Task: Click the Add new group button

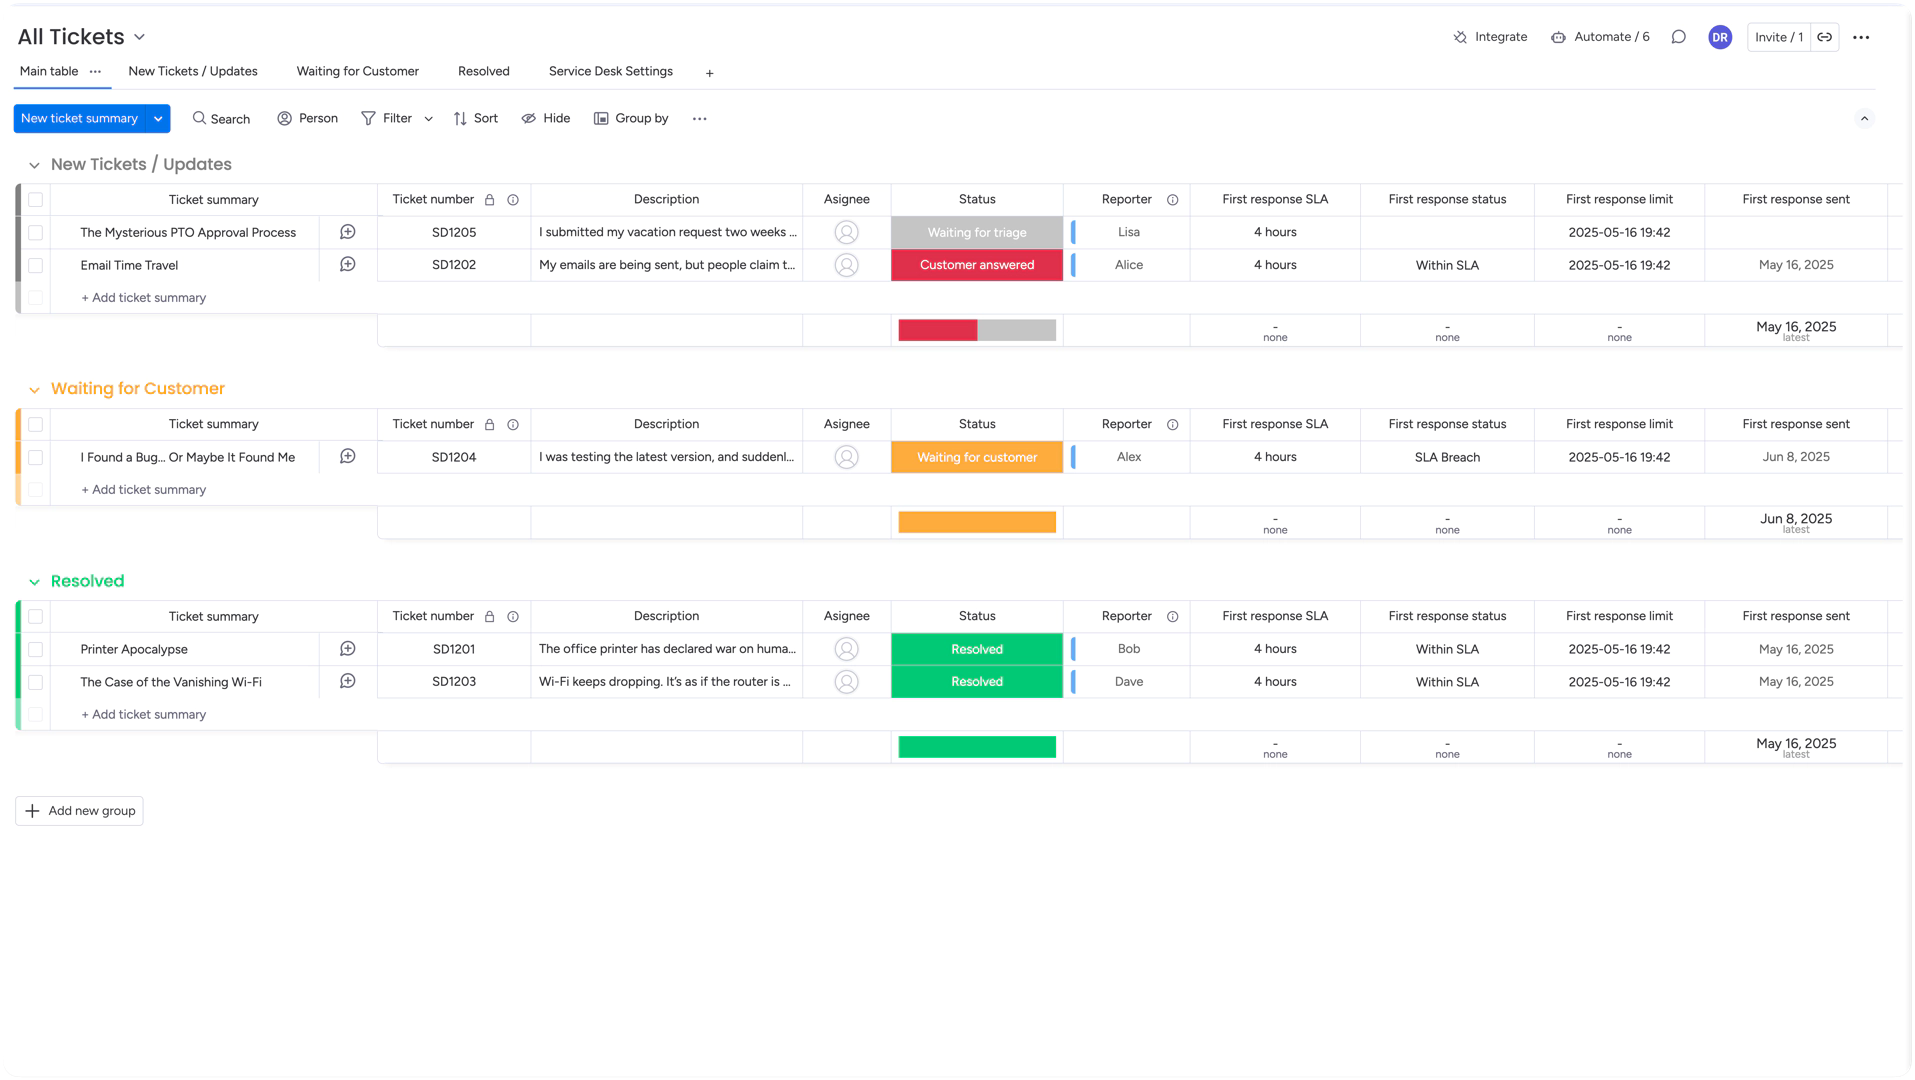Action: point(79,811)
